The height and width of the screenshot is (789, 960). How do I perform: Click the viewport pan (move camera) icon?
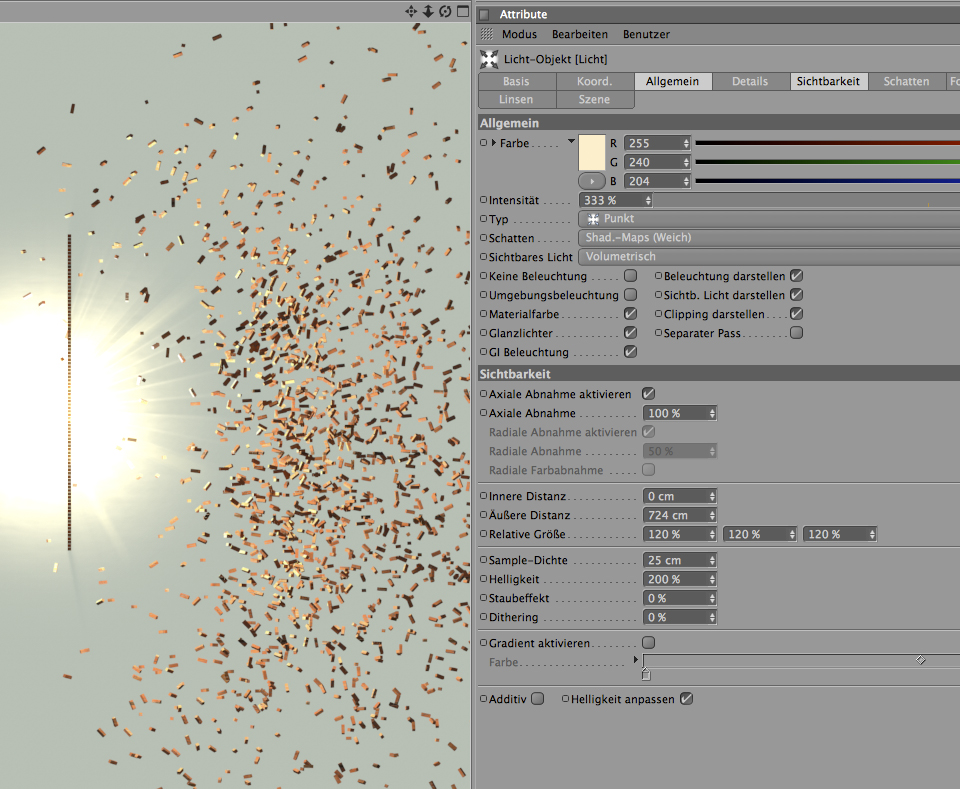[x=411, y=11]
